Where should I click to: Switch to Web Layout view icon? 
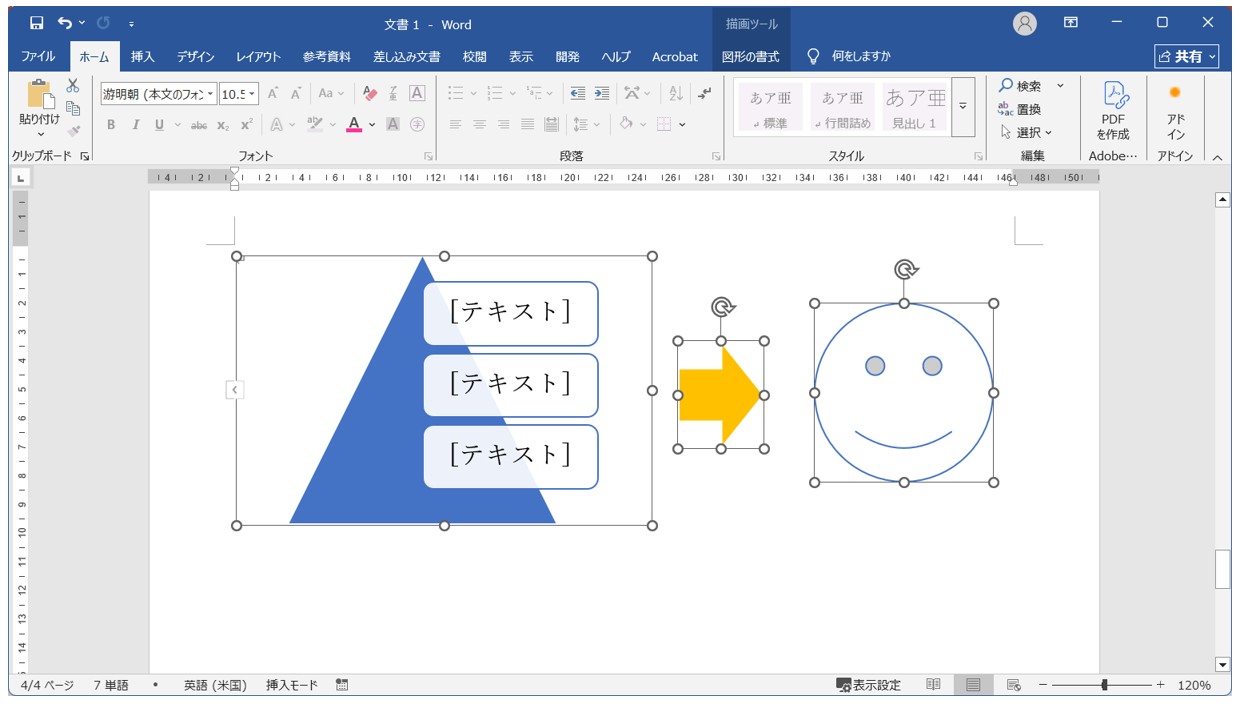click(x=1013, y=685)
